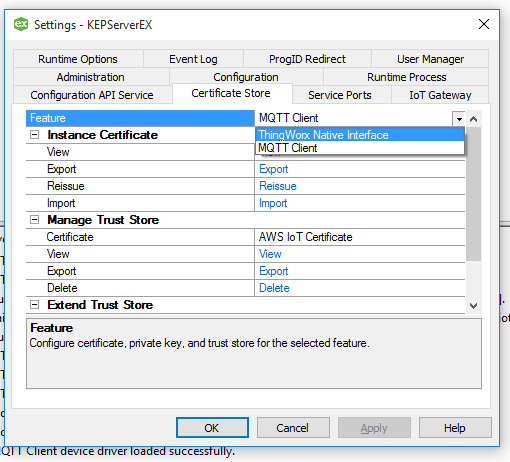Click the KEPServerEX logo icon in title bar
Image resolution: width=510 pixels, height=462 pixels.
point(21,24)
